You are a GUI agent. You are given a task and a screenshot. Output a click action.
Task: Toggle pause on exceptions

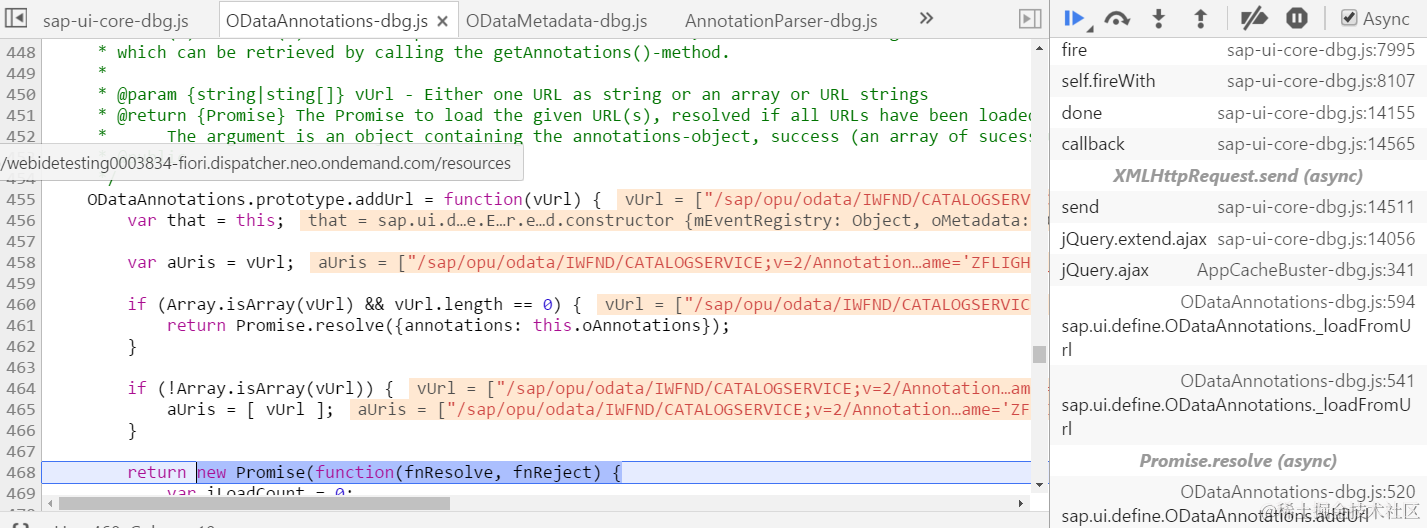coord(1296,18)
